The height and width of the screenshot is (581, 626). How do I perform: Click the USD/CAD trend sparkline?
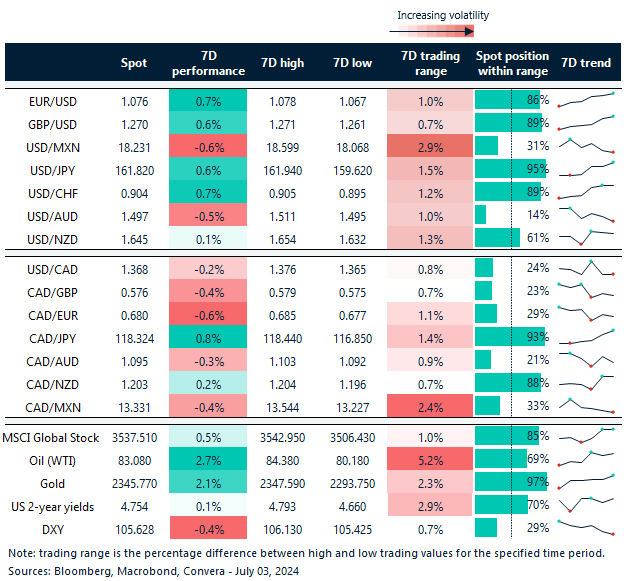point(586,268)
